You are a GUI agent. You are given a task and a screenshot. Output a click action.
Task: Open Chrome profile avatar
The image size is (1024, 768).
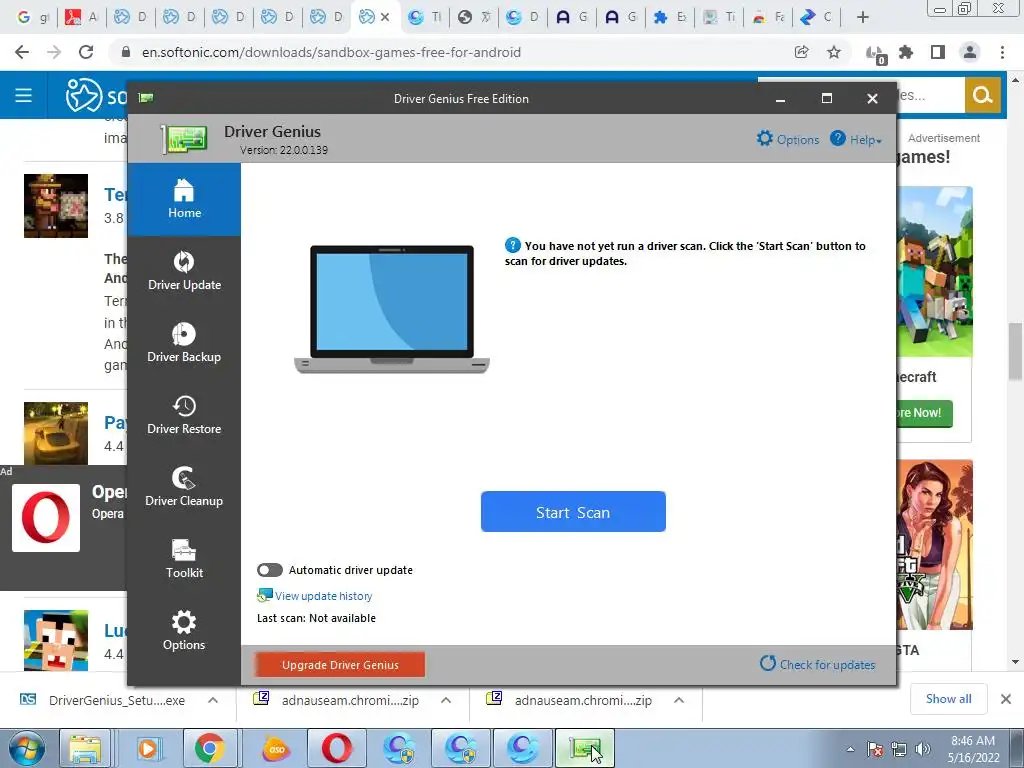[x=970, y=52]
